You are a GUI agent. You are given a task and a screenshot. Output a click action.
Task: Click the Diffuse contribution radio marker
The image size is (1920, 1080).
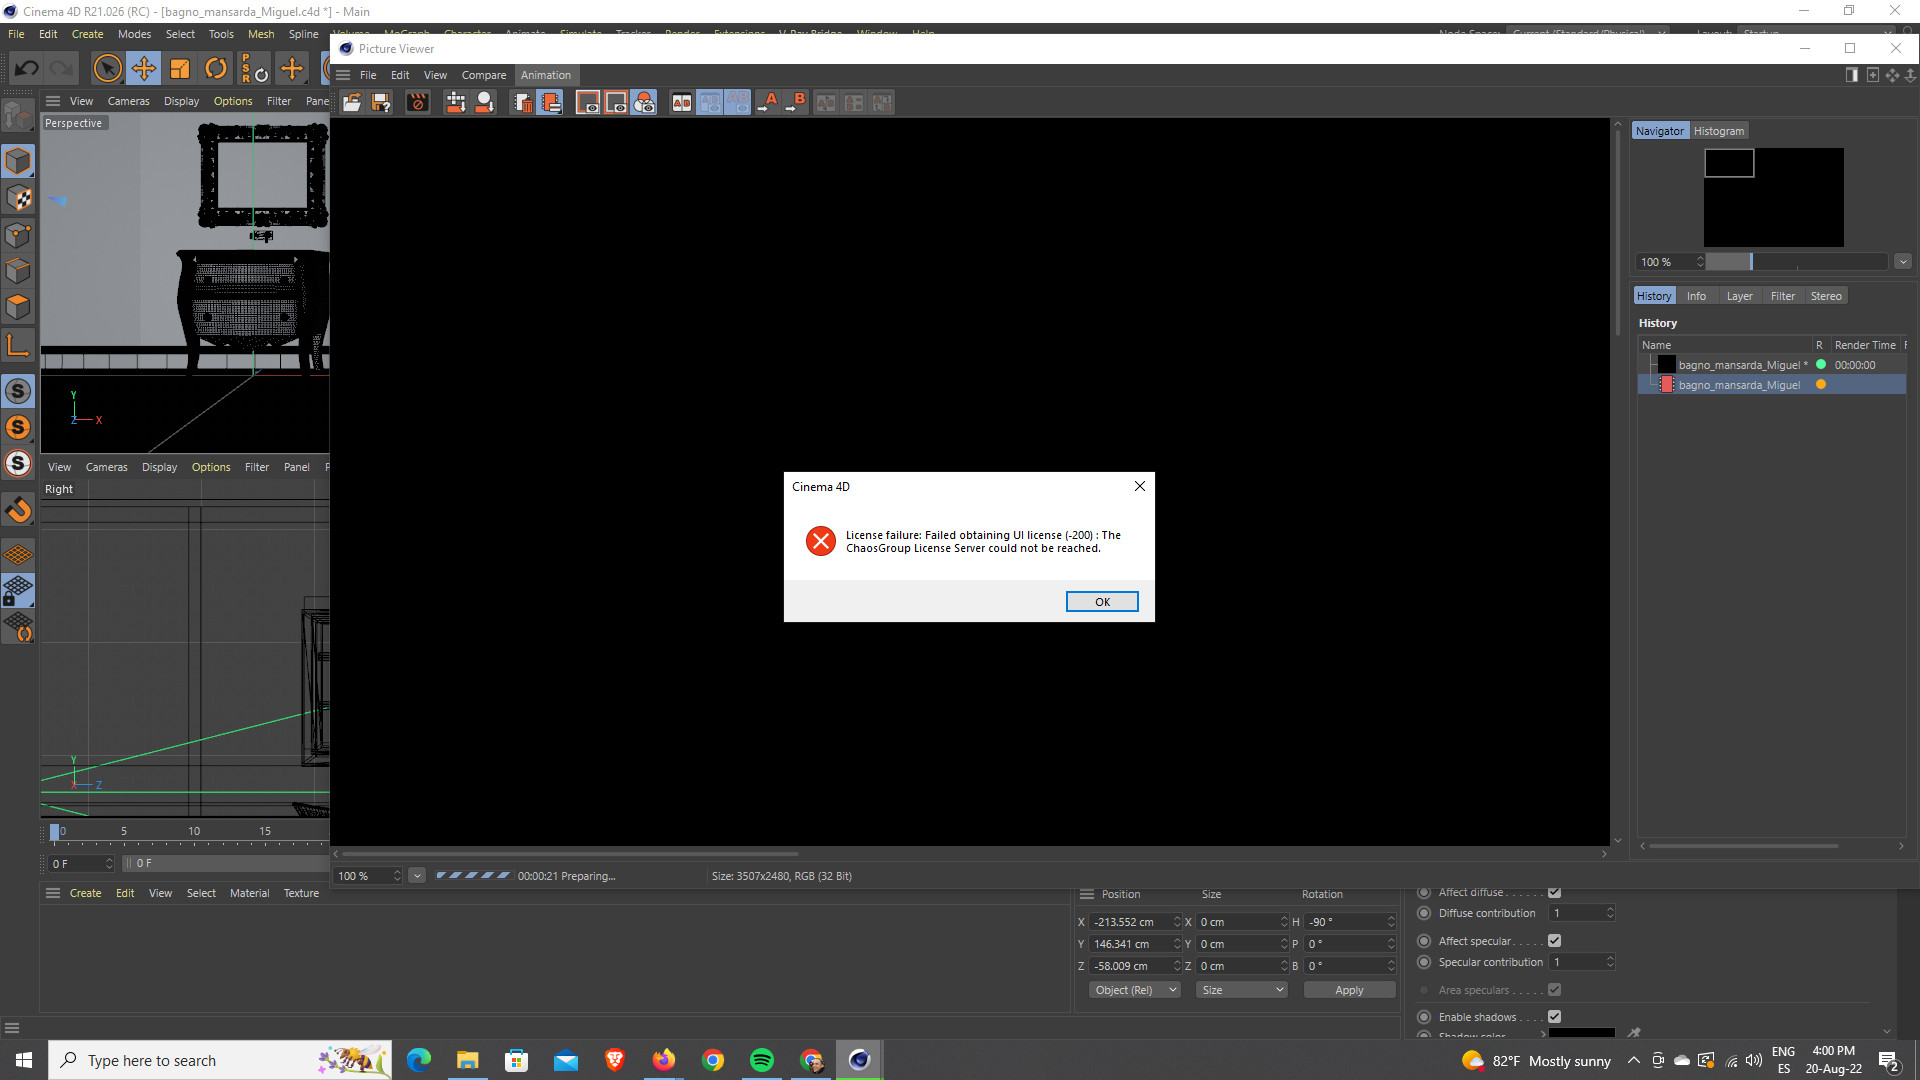point(1424,913)
